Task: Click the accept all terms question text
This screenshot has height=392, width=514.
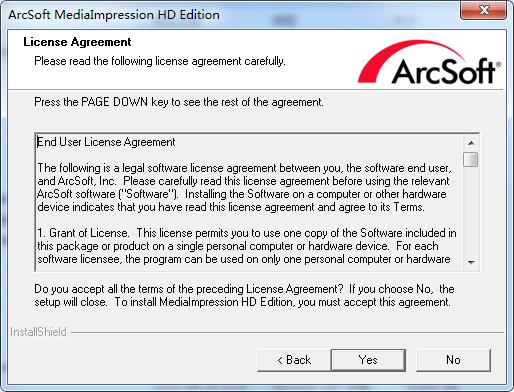Action: 244,295
